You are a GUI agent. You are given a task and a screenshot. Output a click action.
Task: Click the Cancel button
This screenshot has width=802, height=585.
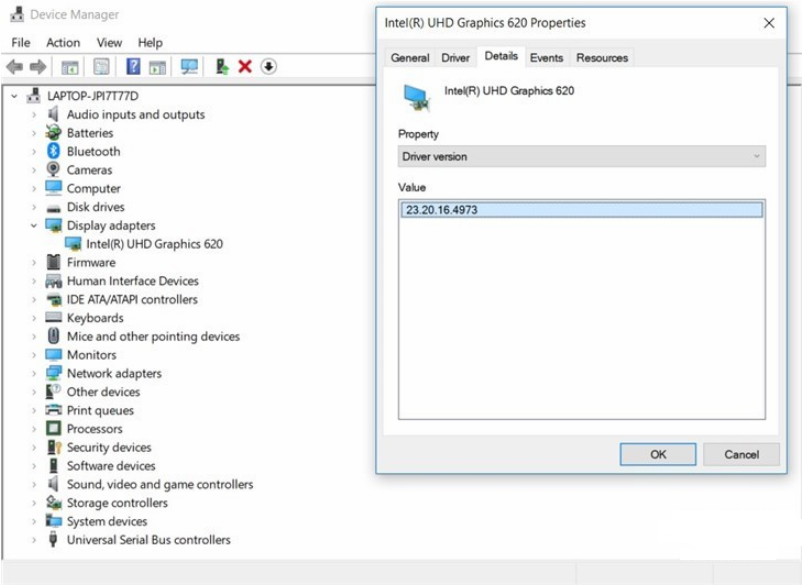[x=741, y=454]
